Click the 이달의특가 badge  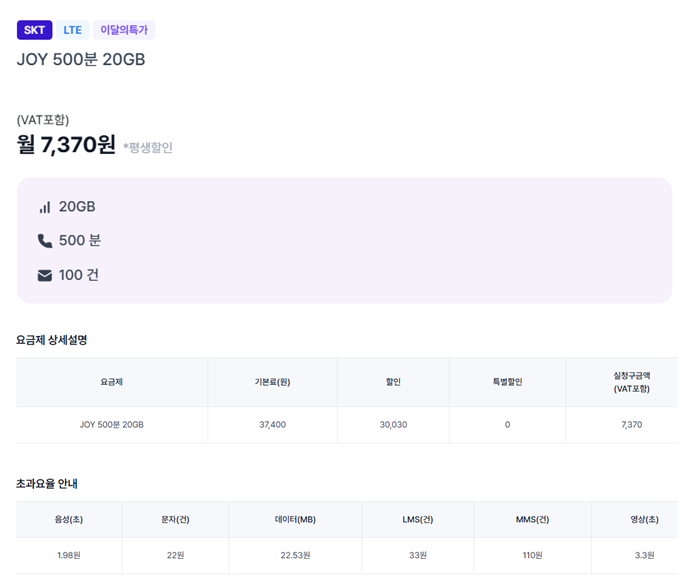click(124, 30)
